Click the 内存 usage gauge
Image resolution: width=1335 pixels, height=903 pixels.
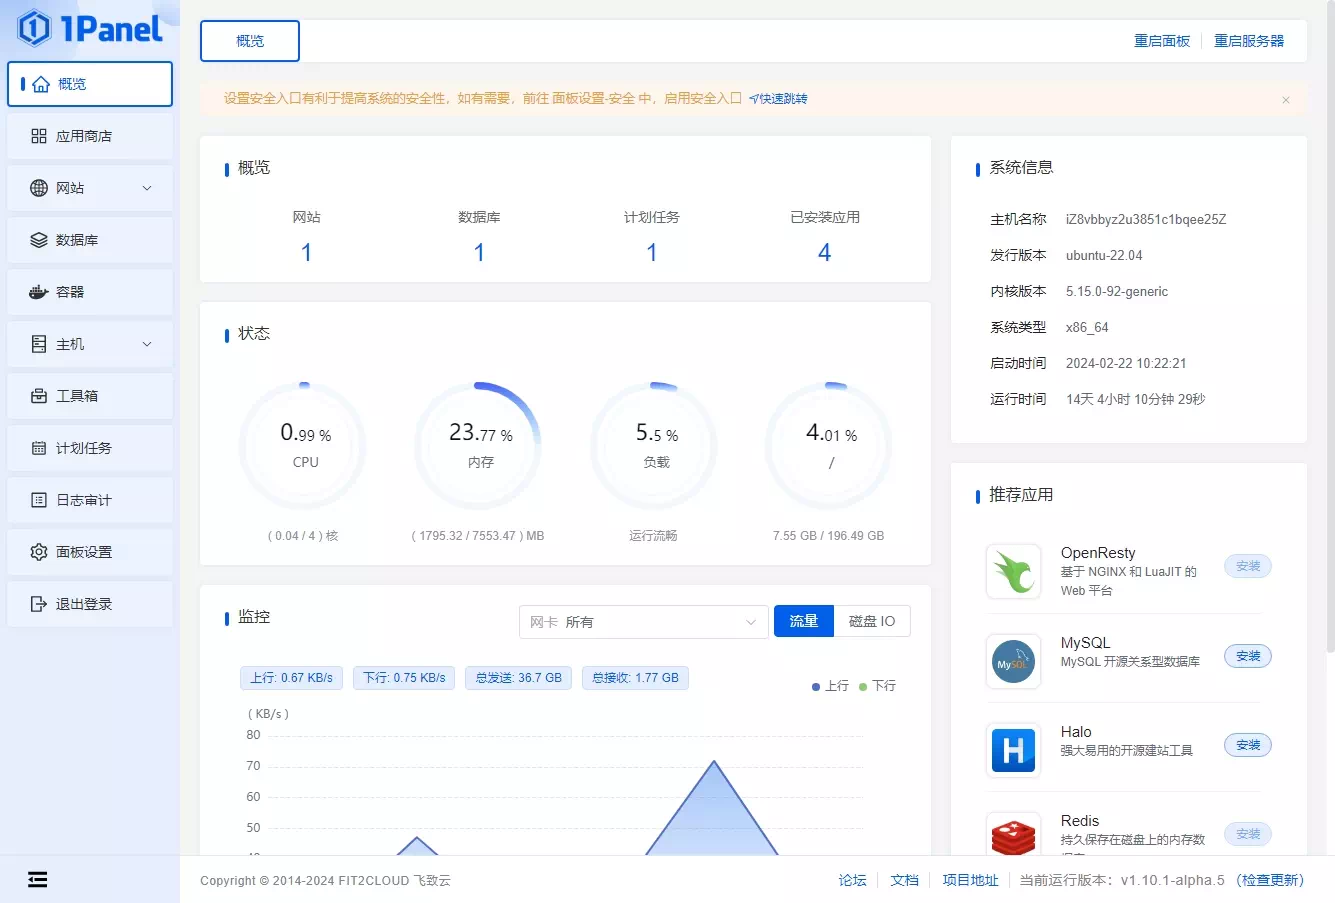(x=480, y=445)
